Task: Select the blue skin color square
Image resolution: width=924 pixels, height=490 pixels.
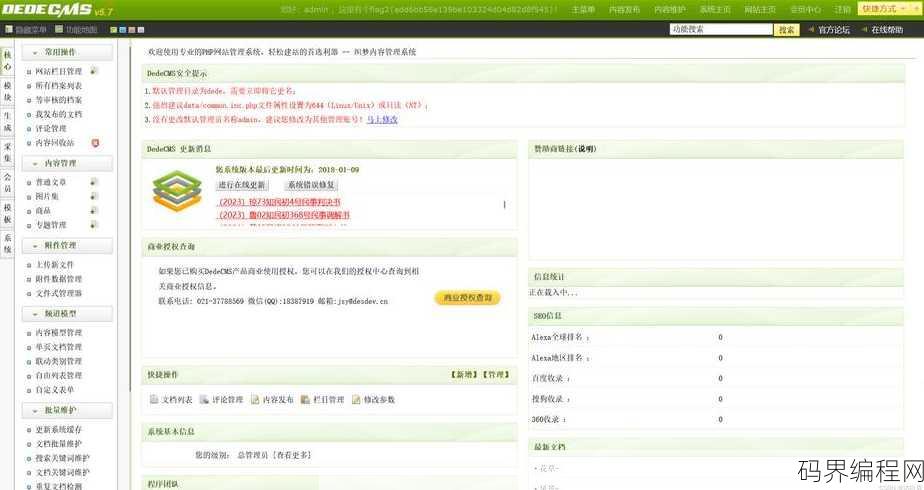Action: (x=123, y=29)
